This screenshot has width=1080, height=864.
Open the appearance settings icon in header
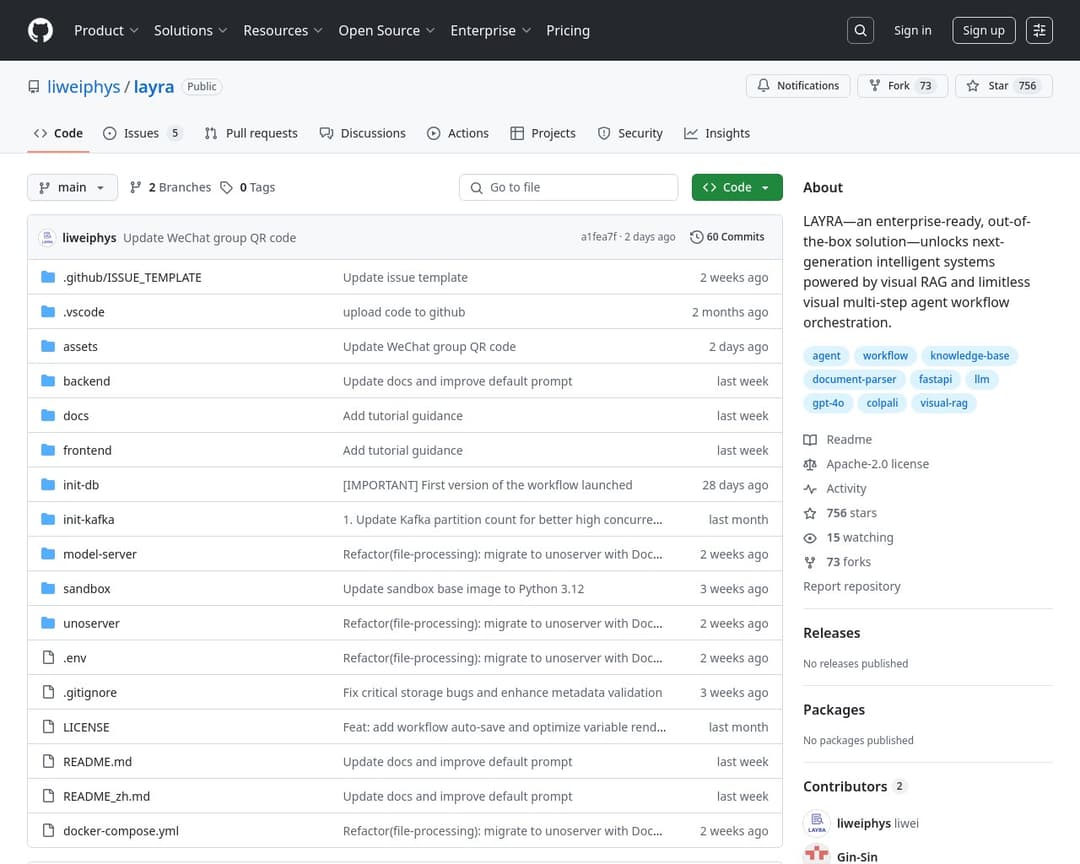[1039, 30]
